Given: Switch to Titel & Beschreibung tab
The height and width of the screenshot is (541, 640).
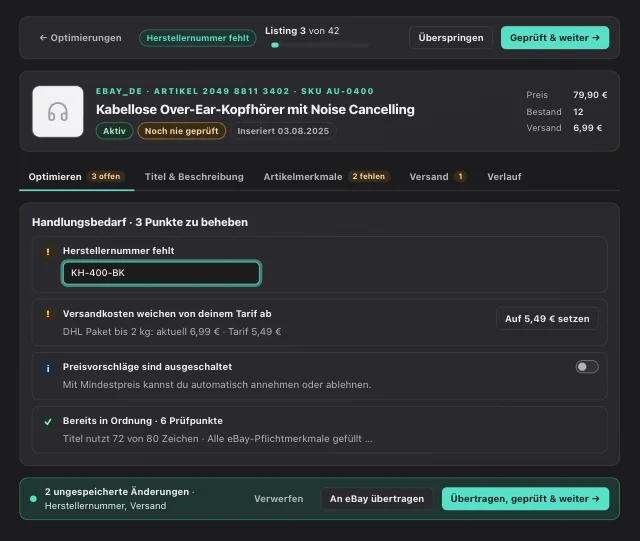Looking at the screenshot, I should 194,177.
